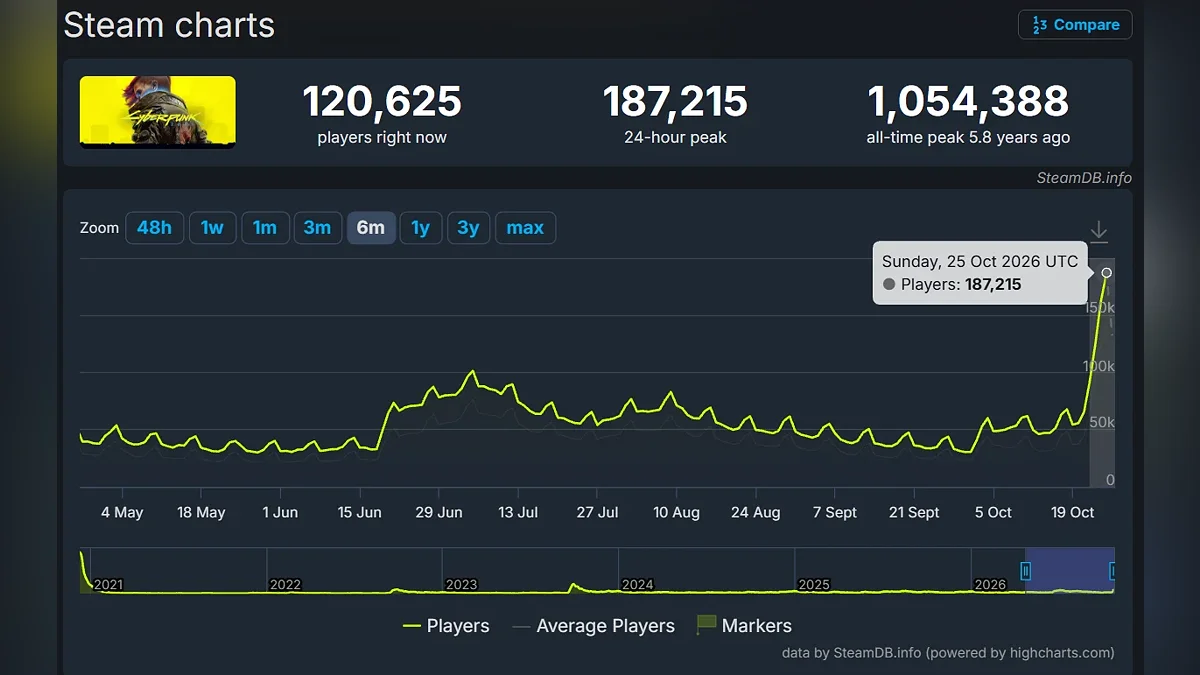Set zoom range to 1m

(265, 228)
